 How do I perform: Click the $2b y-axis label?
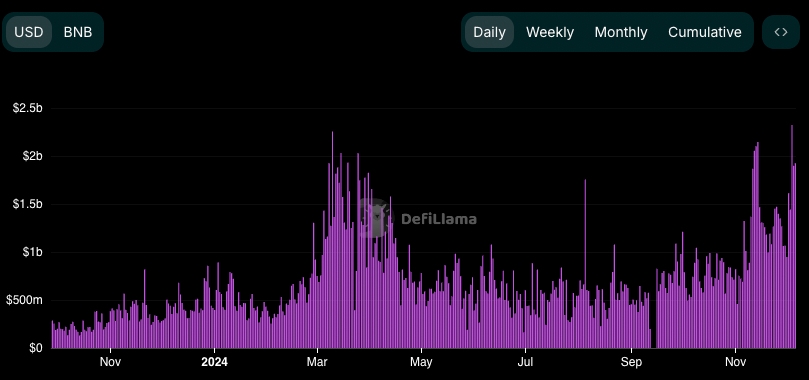pyautogui.click(x=32, y=156)
